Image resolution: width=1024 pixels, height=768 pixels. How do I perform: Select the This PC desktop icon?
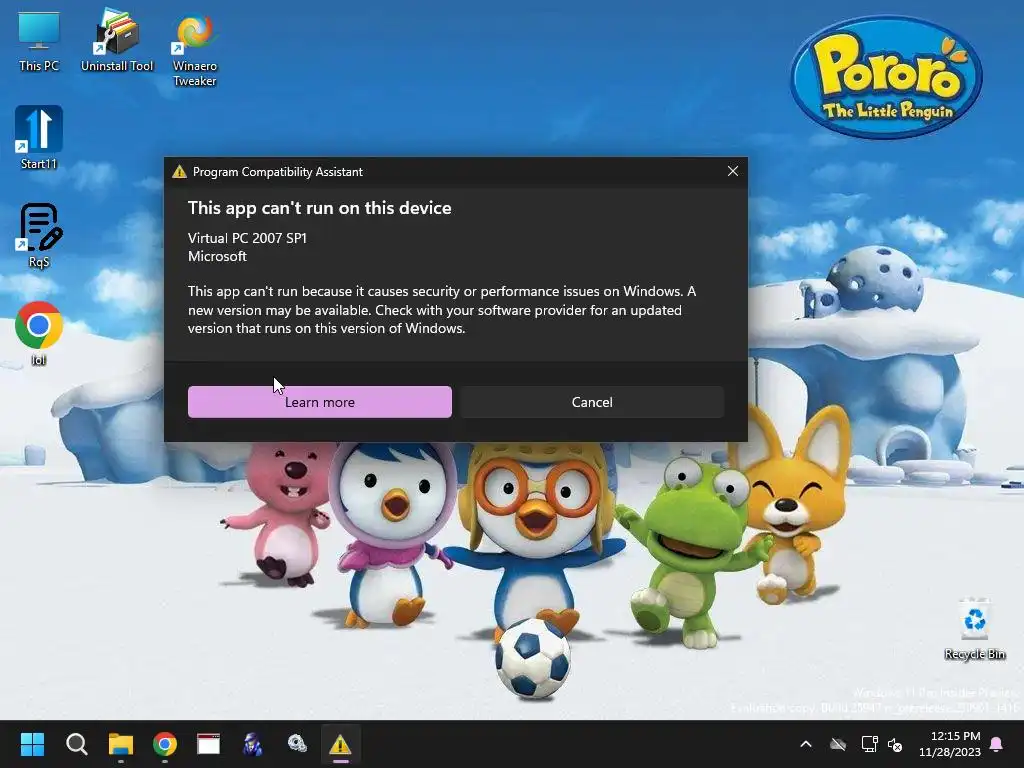pos(39,40)
